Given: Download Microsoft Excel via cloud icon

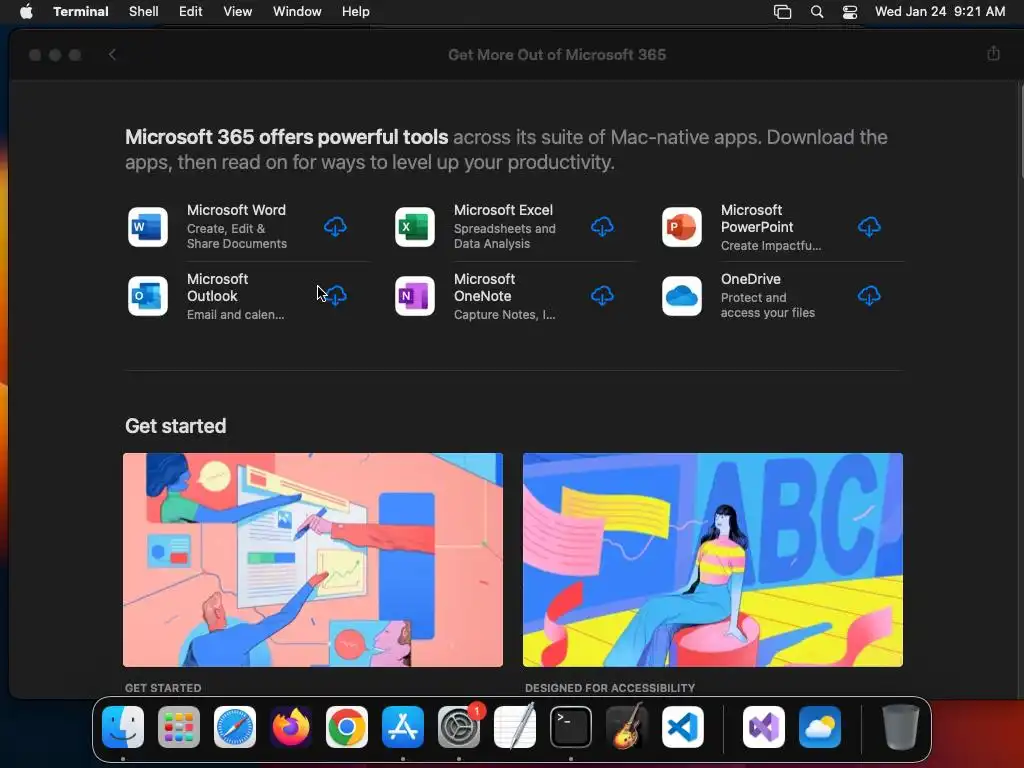Looking at the screenshot, I should point(602,227).
